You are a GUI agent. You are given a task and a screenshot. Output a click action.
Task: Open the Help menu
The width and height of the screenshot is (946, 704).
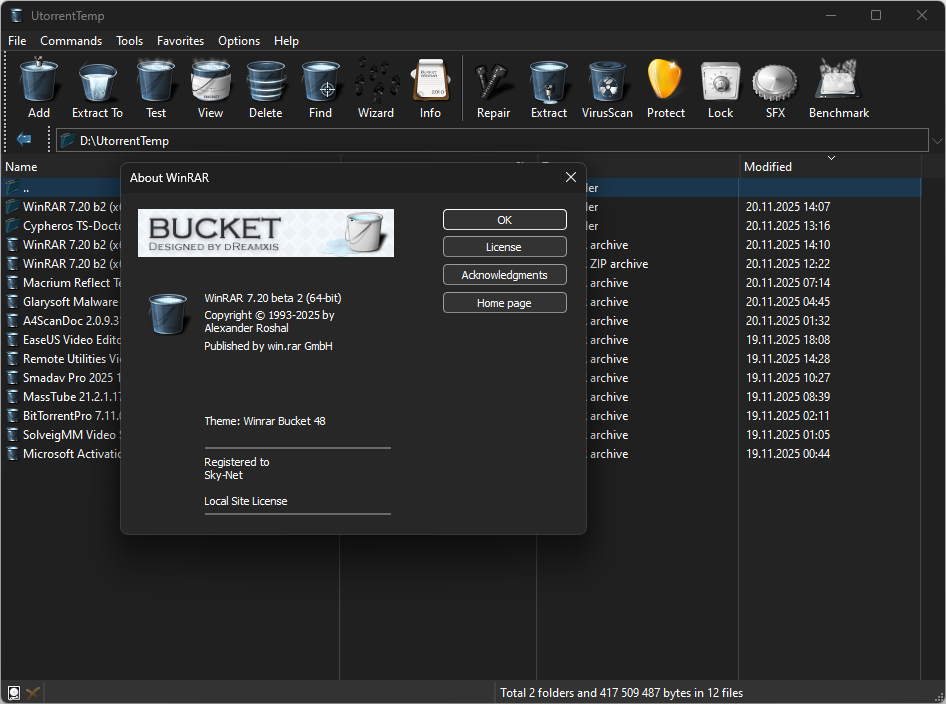tap(286, 40)
